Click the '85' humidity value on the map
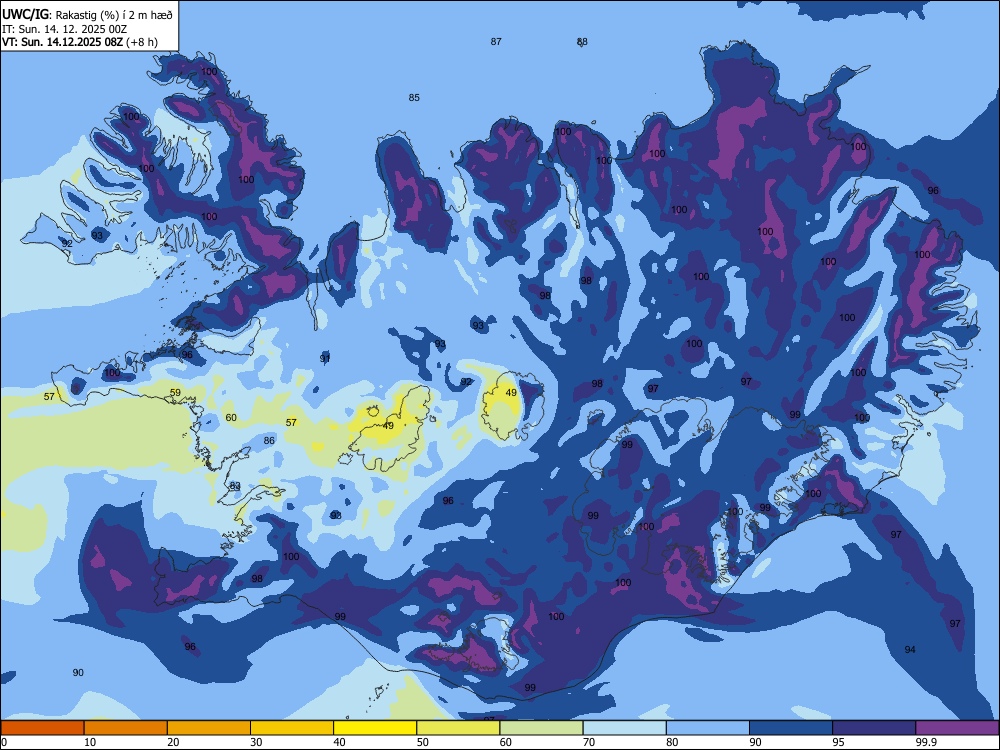Screen dimensions: 1000x750 tap(415, 98)
